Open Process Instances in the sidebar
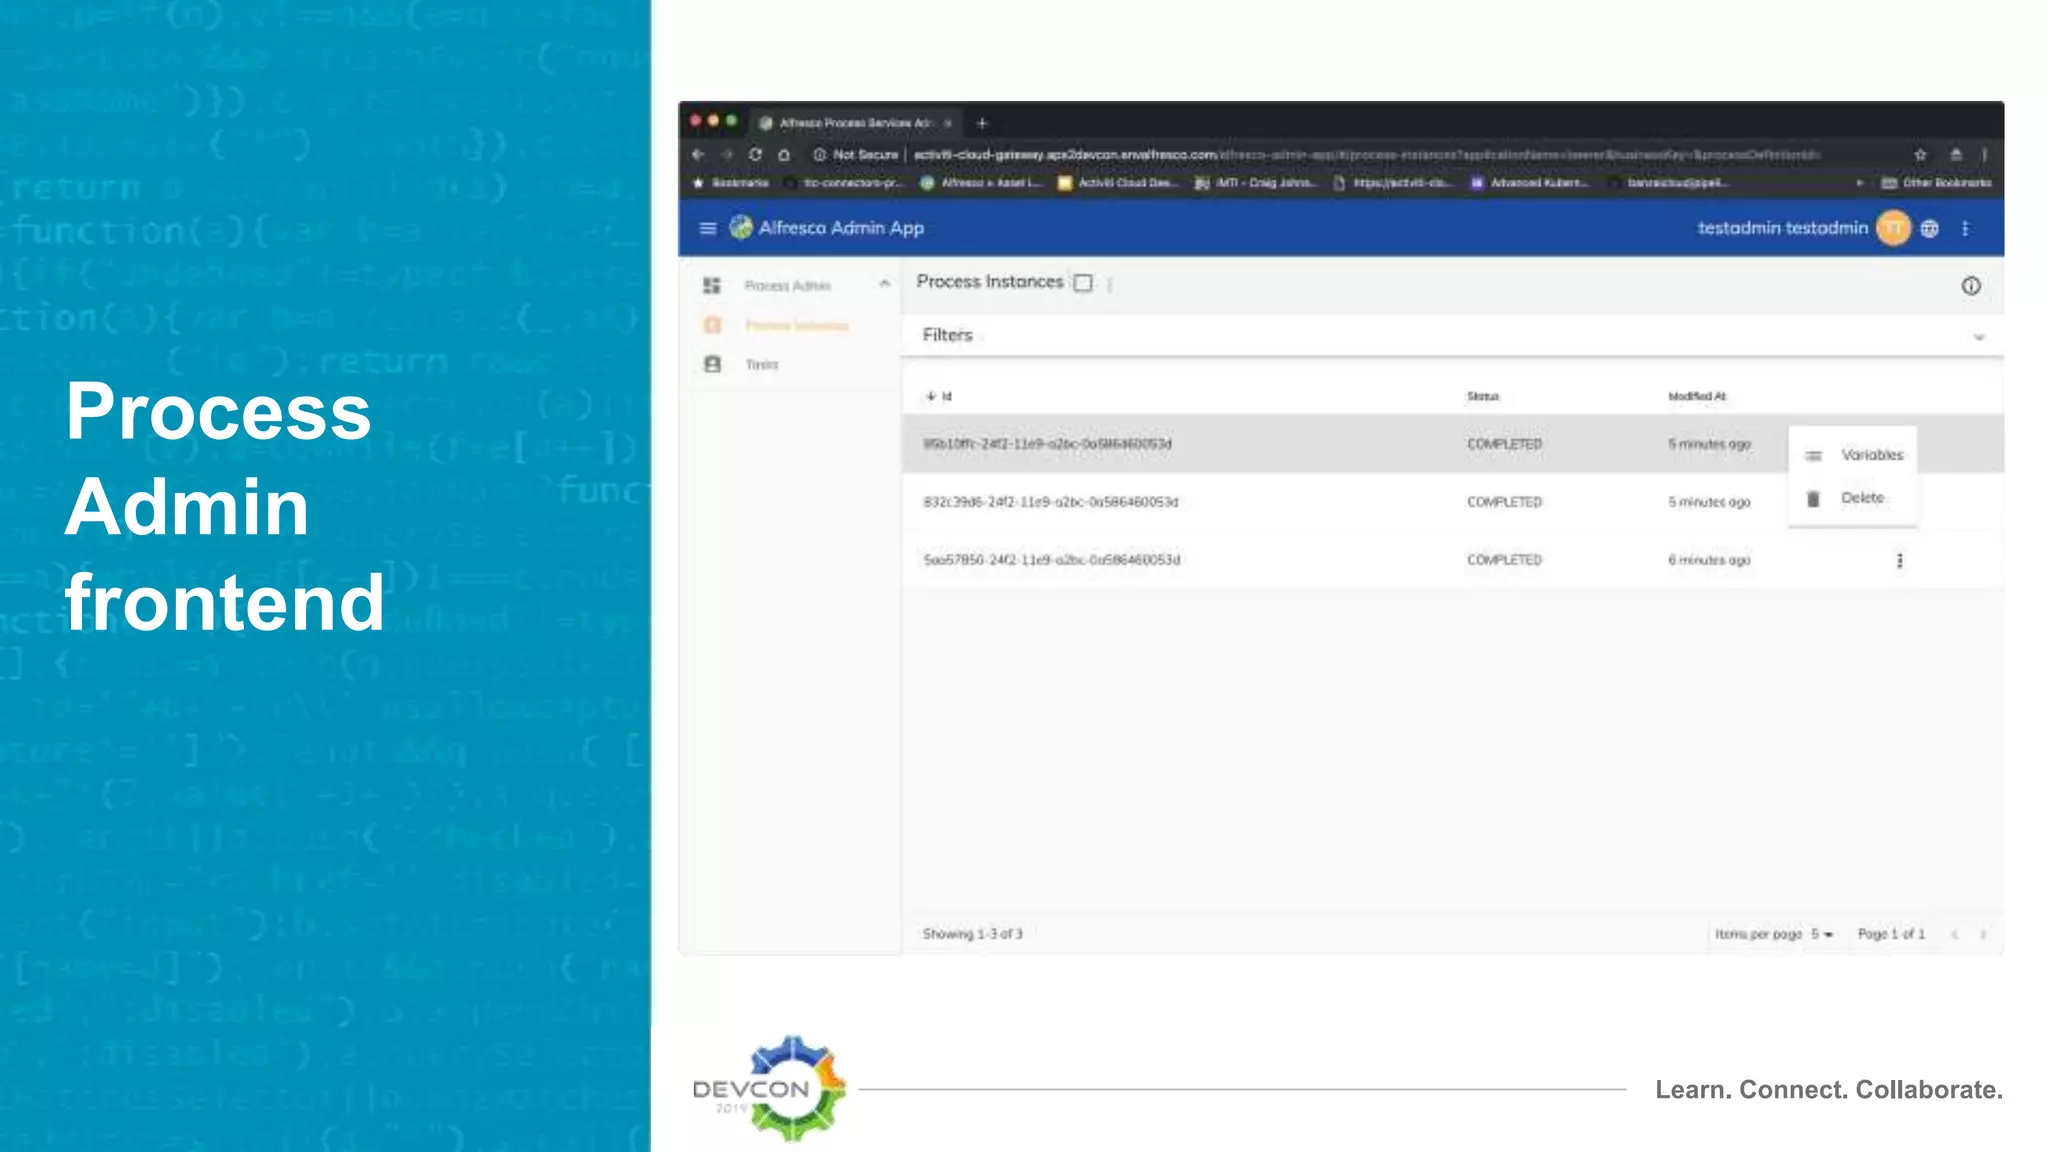2048x1152 pixels. coord(796,325)
